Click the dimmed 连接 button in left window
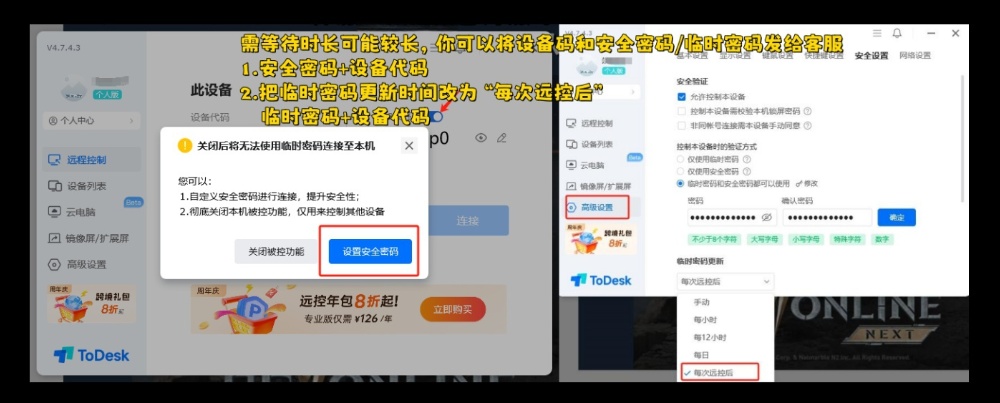1000x403 pixels. click(467, 221)
